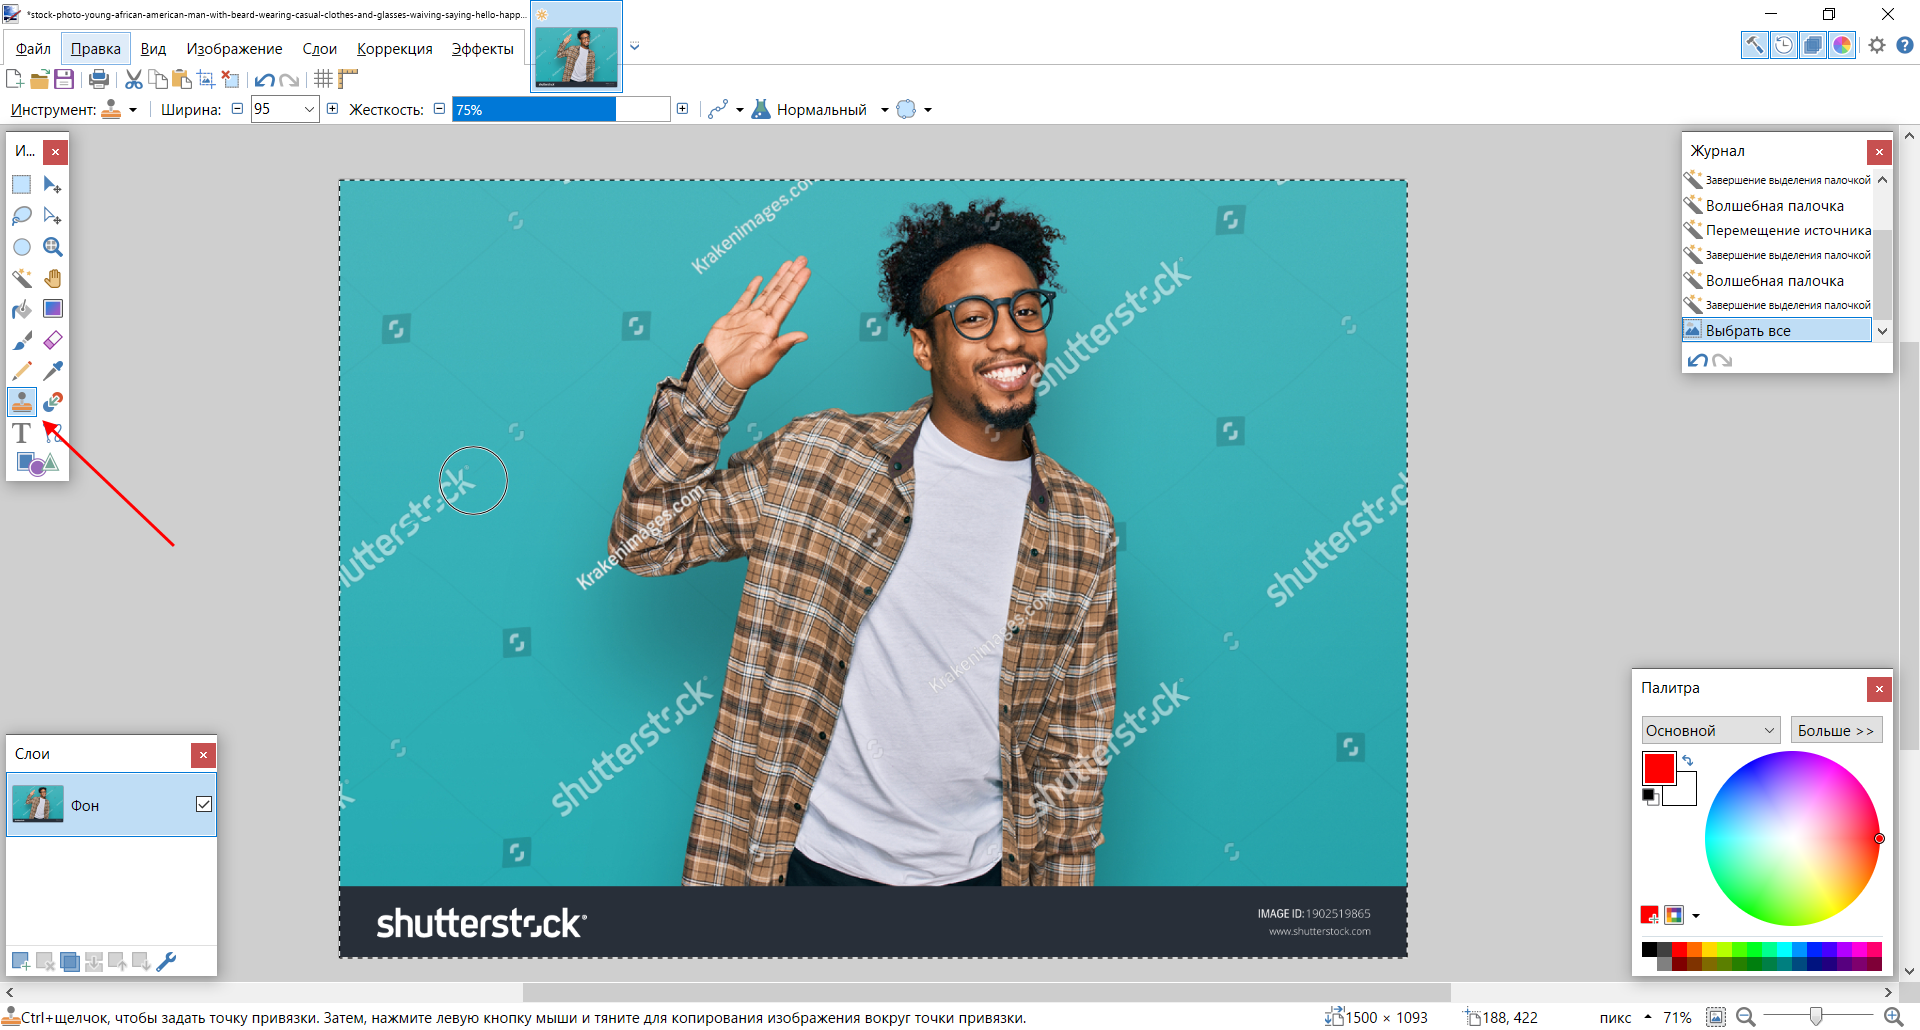Screen dimensions: 1920x1030
Task: Toggle the Layers window button
Action: [1813, 45]
